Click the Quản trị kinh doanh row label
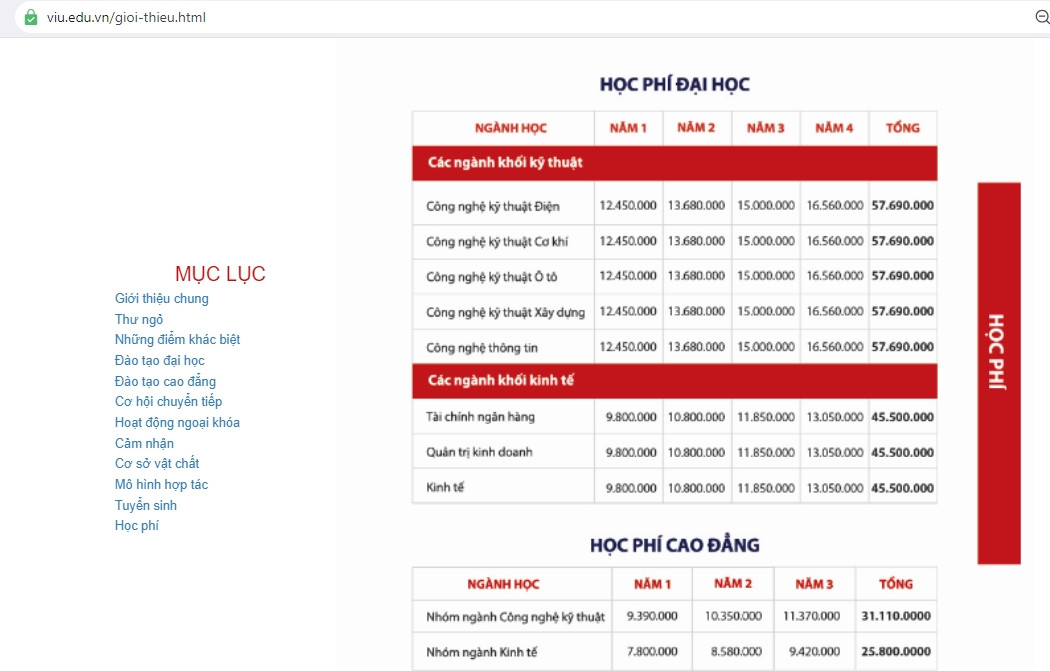 point(479,452)
